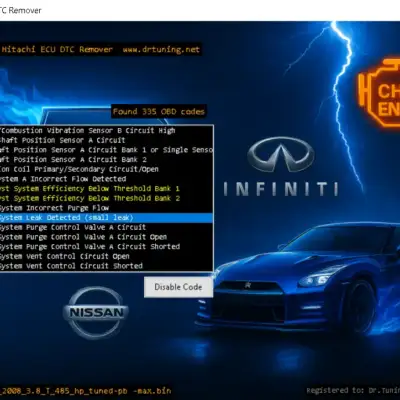Click the orange check engine icon
This screenshot has height=400, width=400.
click(x=379, y=94)
